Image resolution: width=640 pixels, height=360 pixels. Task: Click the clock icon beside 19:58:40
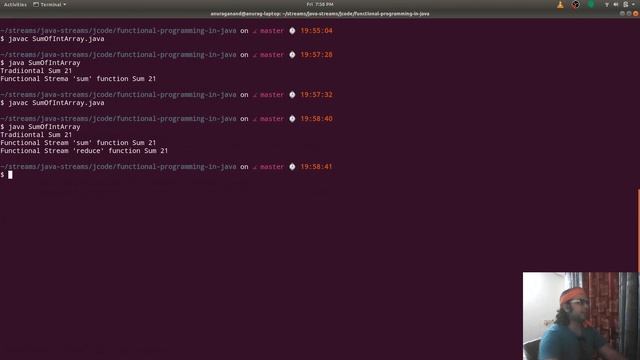[x=292, y=119]
